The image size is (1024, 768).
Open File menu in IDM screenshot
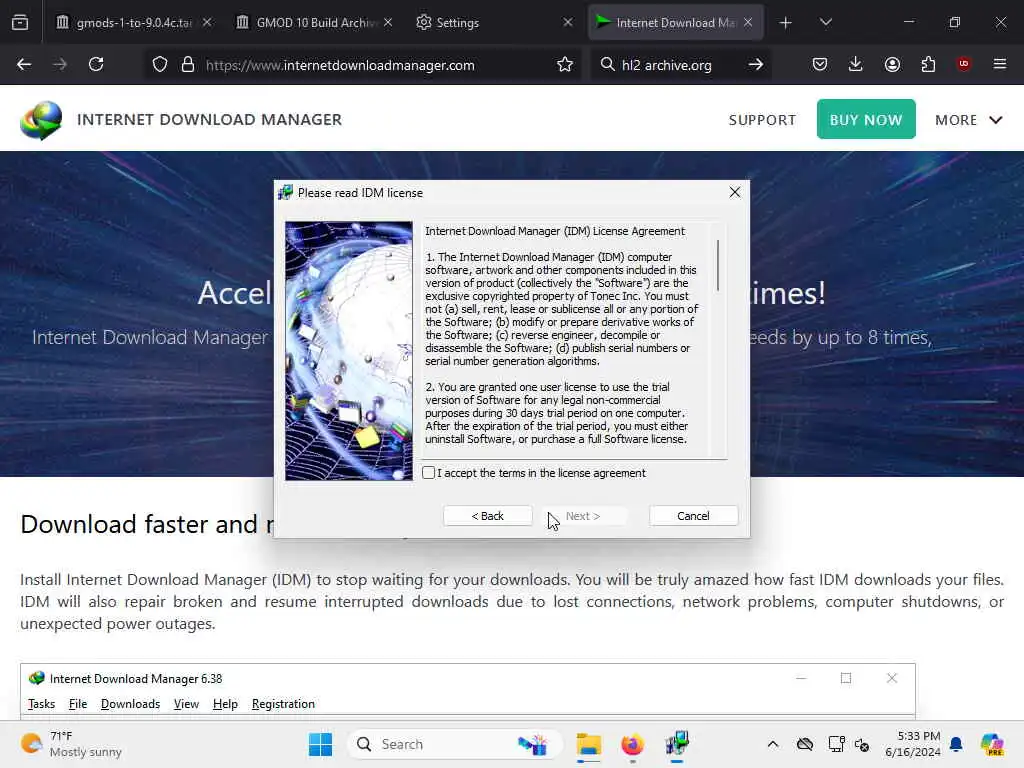(x=78, y=704)
